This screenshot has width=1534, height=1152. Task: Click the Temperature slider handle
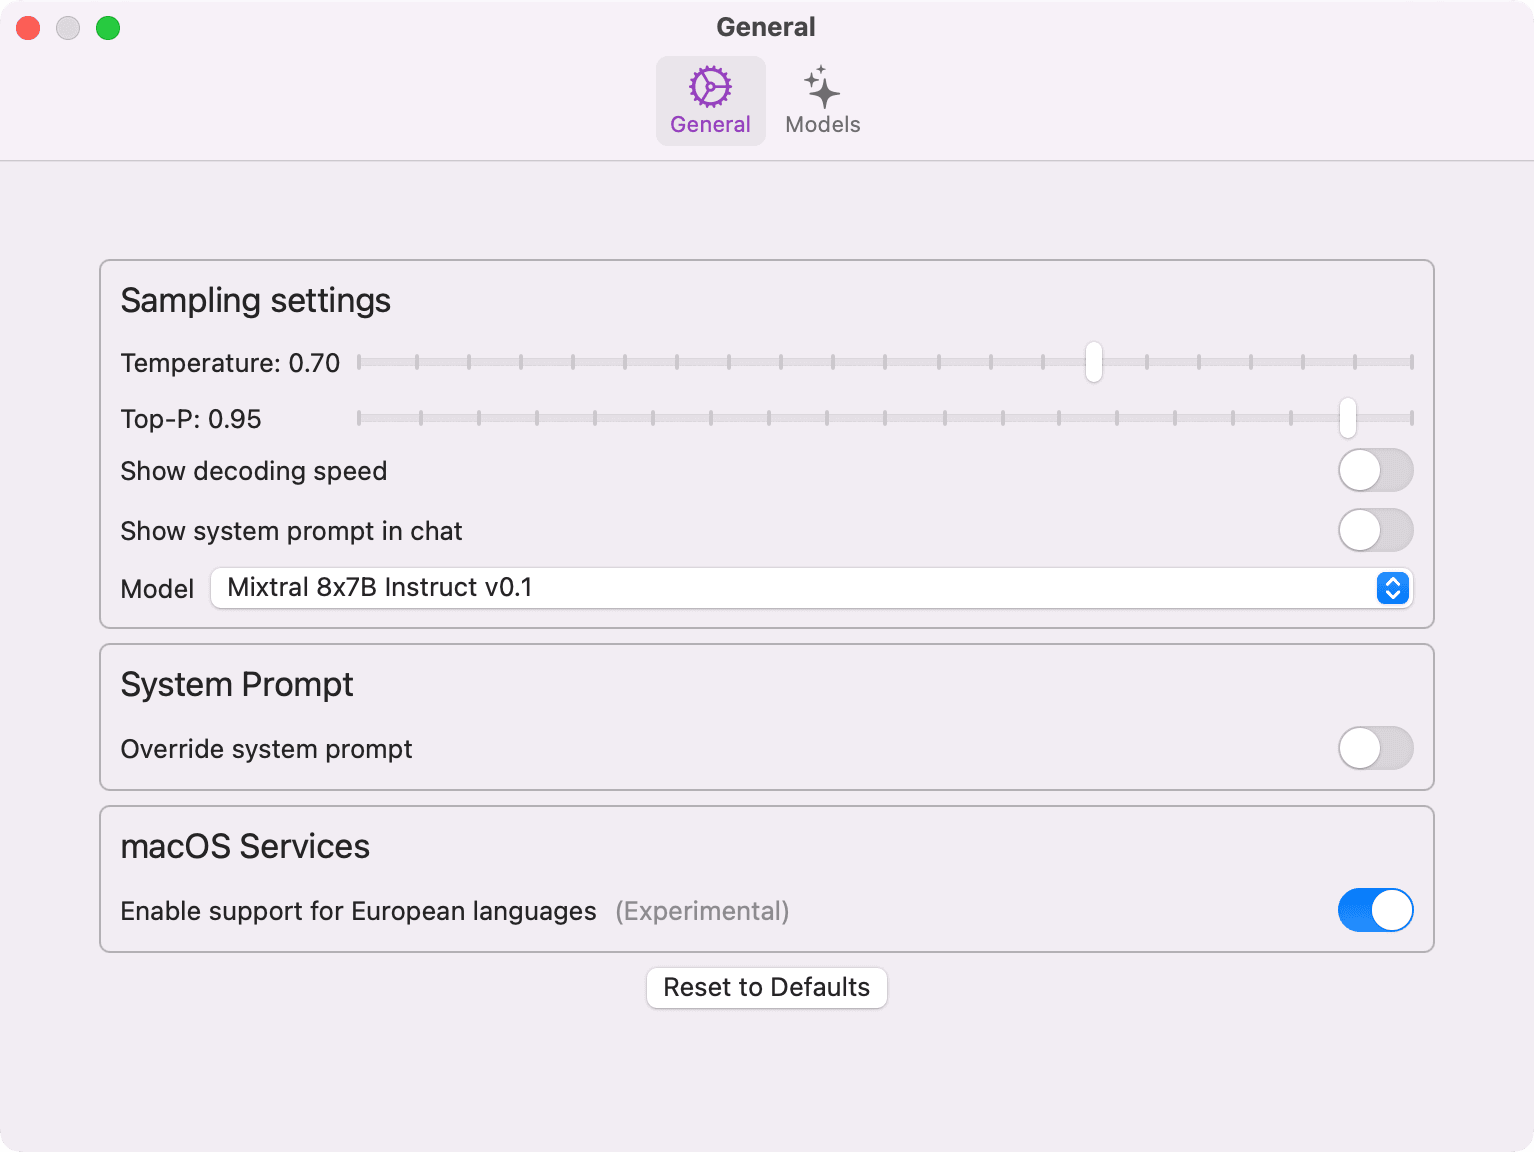coord(1094,362)
